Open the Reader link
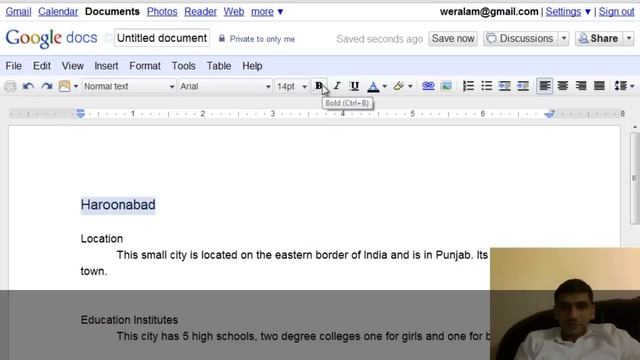Viewport: 640px width, 360px height. [200, 11]
